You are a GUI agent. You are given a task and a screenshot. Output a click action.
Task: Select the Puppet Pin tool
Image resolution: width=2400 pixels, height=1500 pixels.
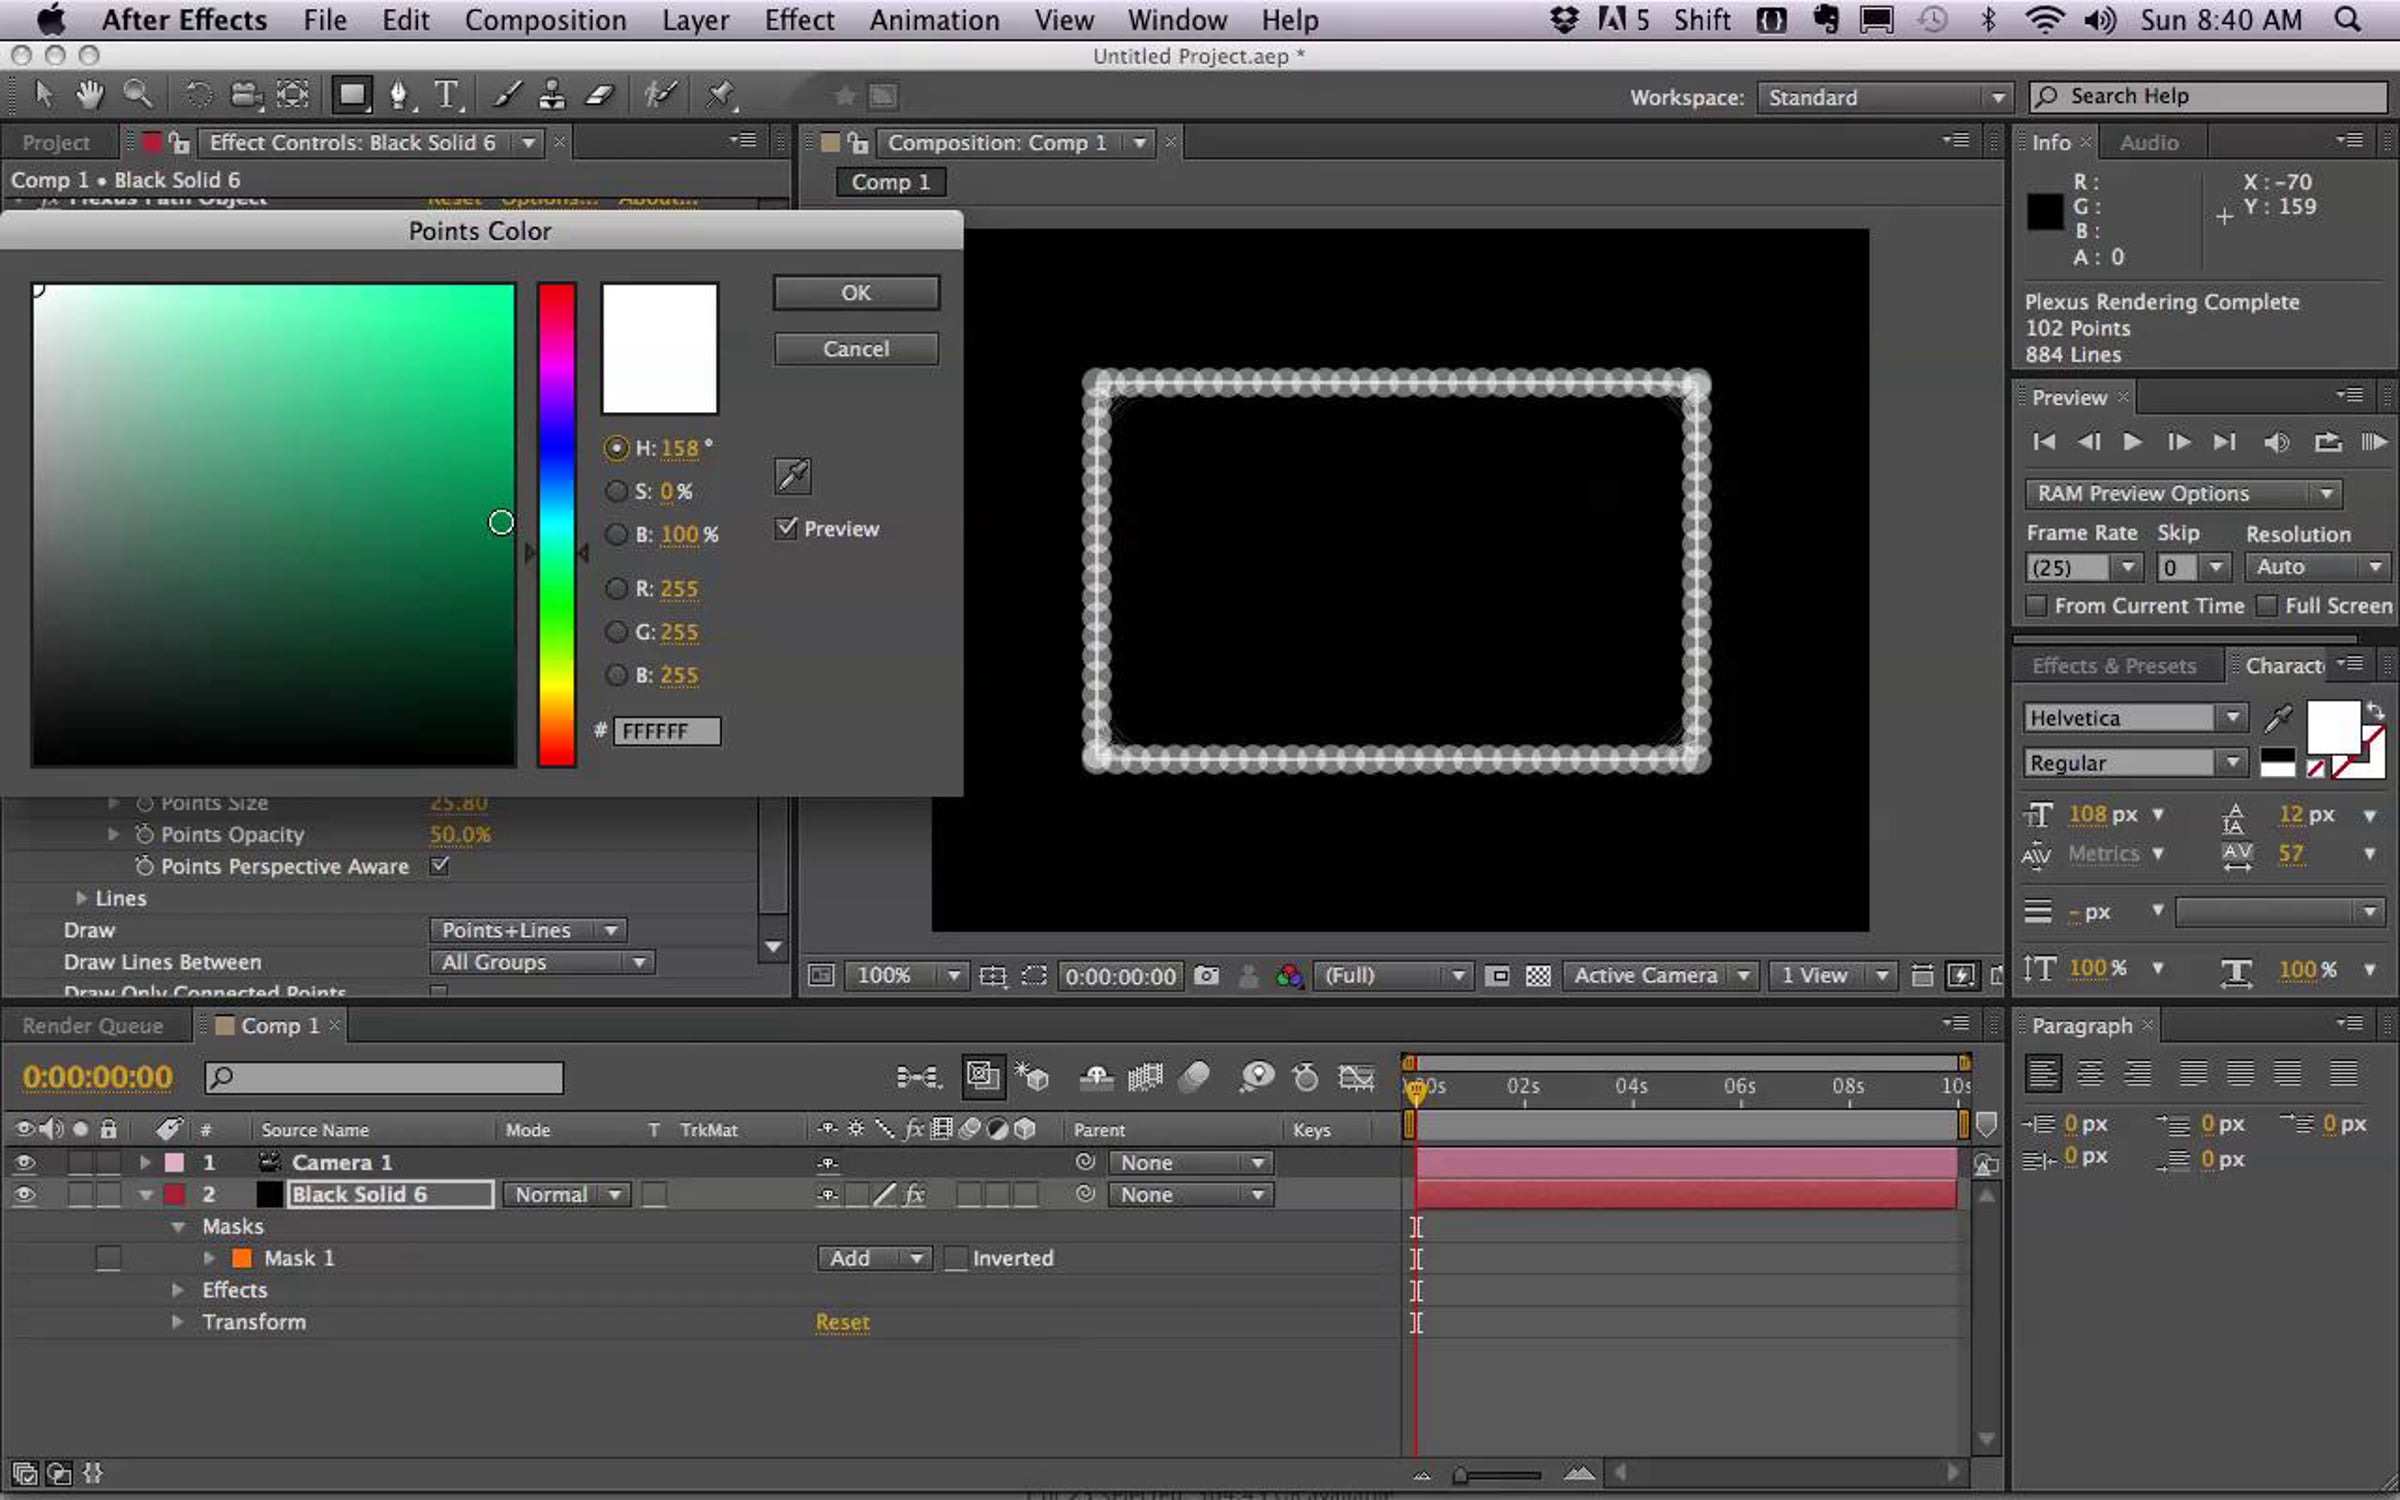tap(720, 95)
